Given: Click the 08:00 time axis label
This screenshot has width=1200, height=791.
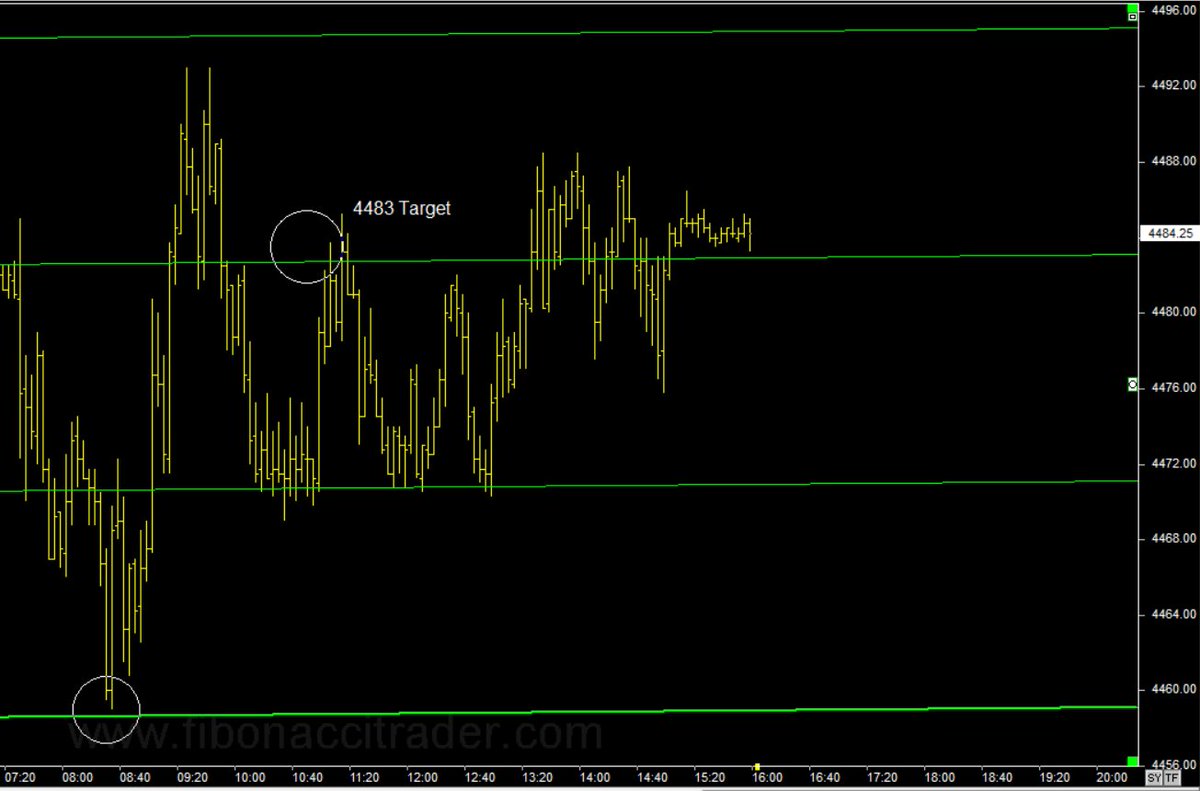Looking at the screenshot, I should (x=77, y=778).
